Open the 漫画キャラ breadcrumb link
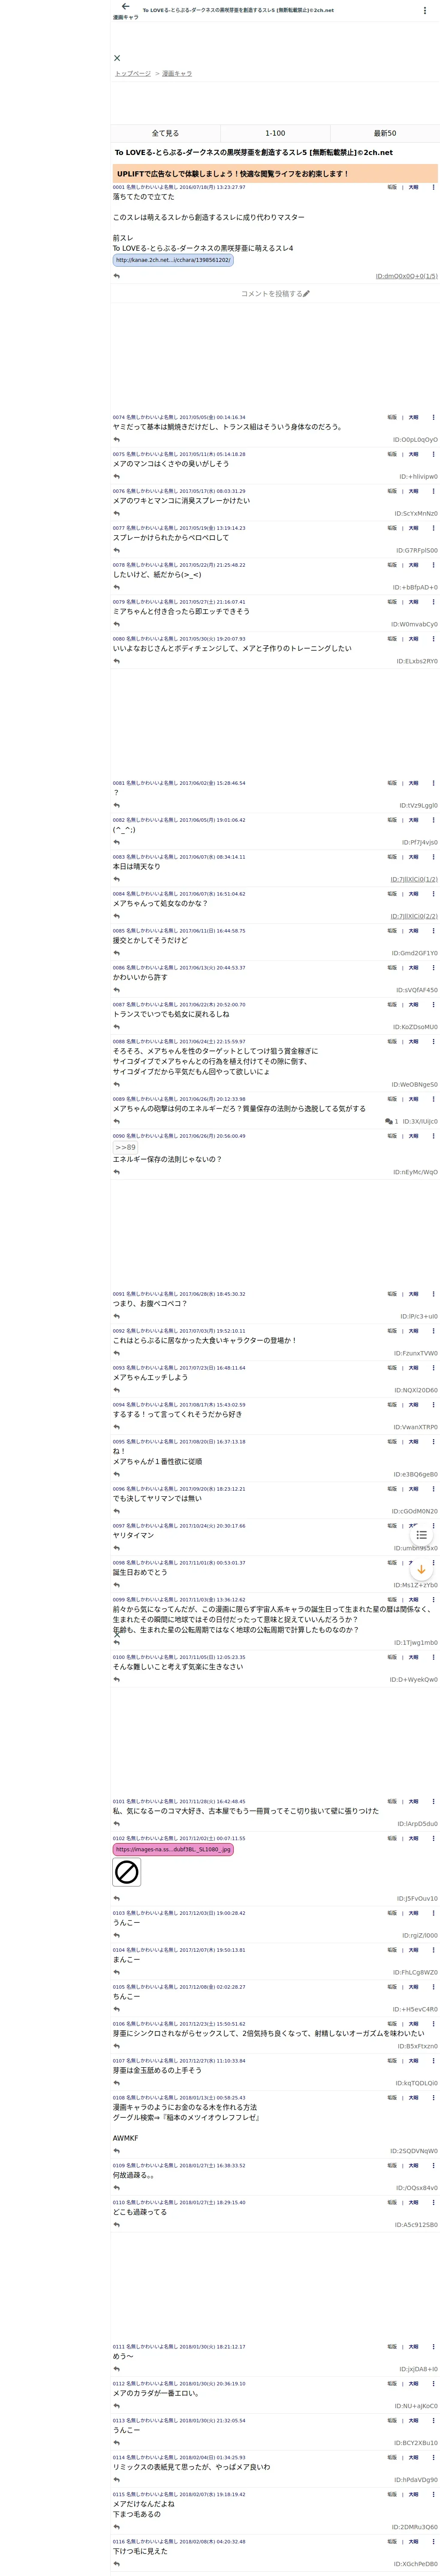Screen dimensions: 440x2576 [177, 74]
